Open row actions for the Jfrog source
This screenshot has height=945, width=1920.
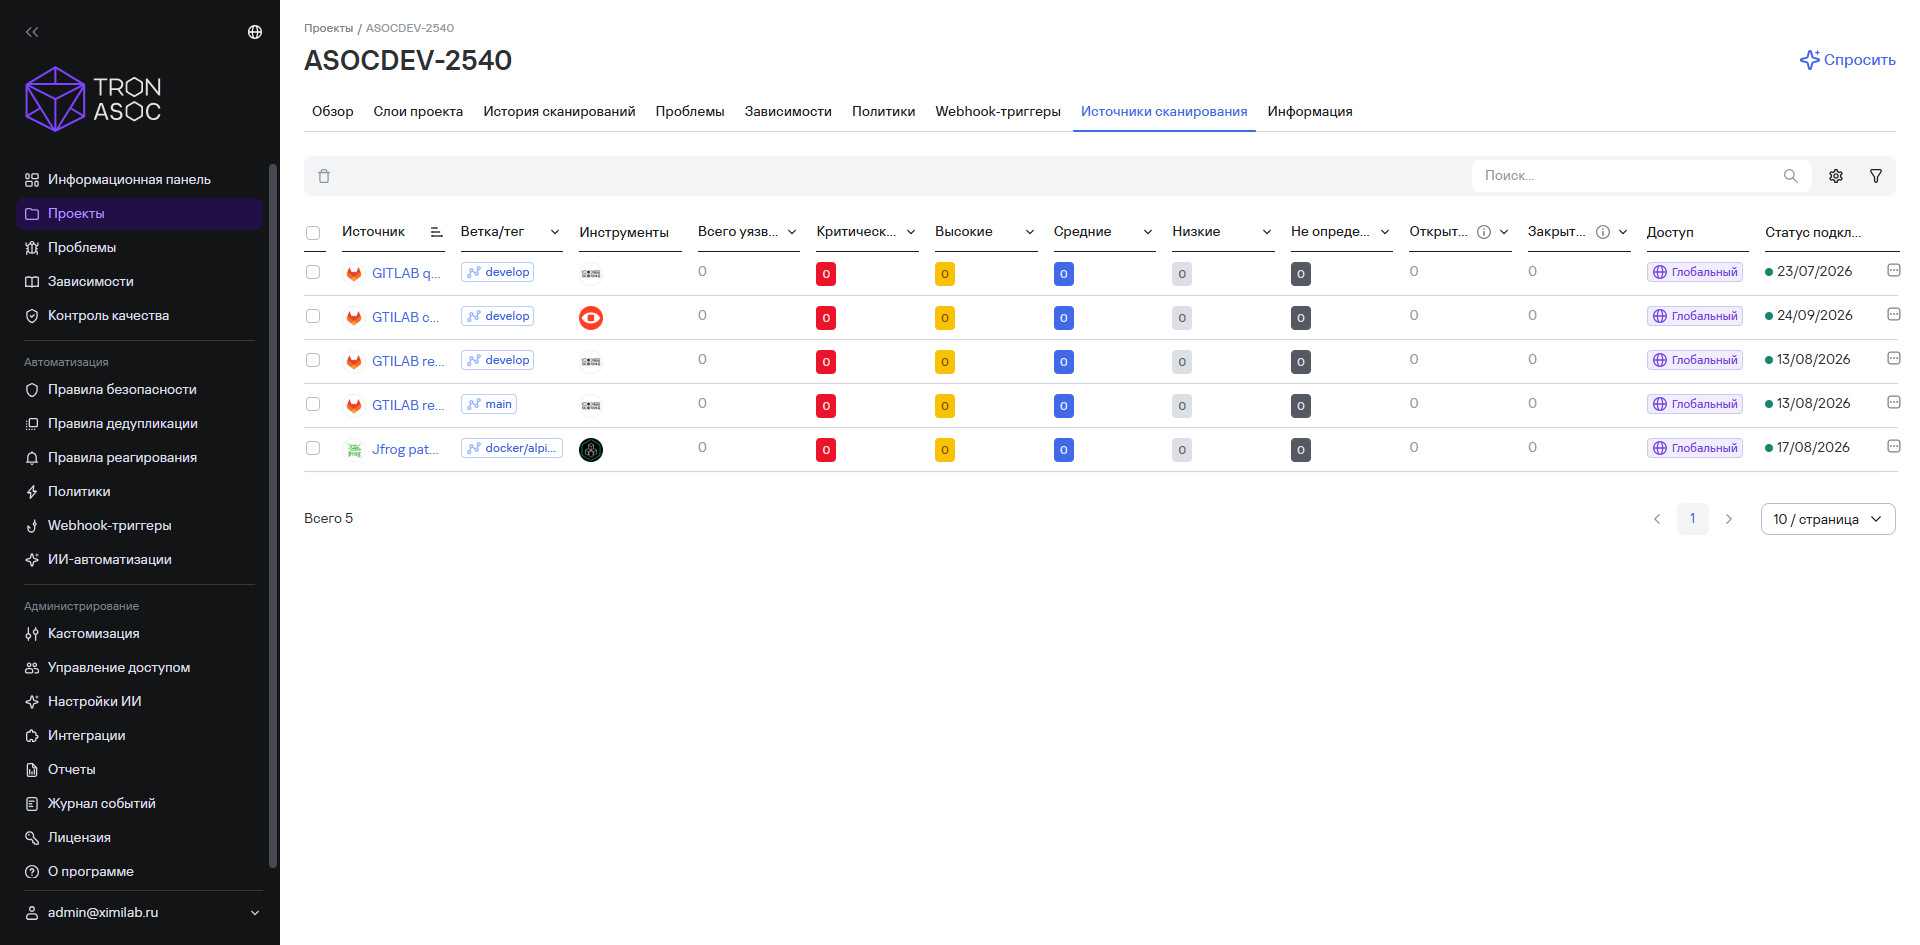pyautogui.click(x=1893, y=447)
